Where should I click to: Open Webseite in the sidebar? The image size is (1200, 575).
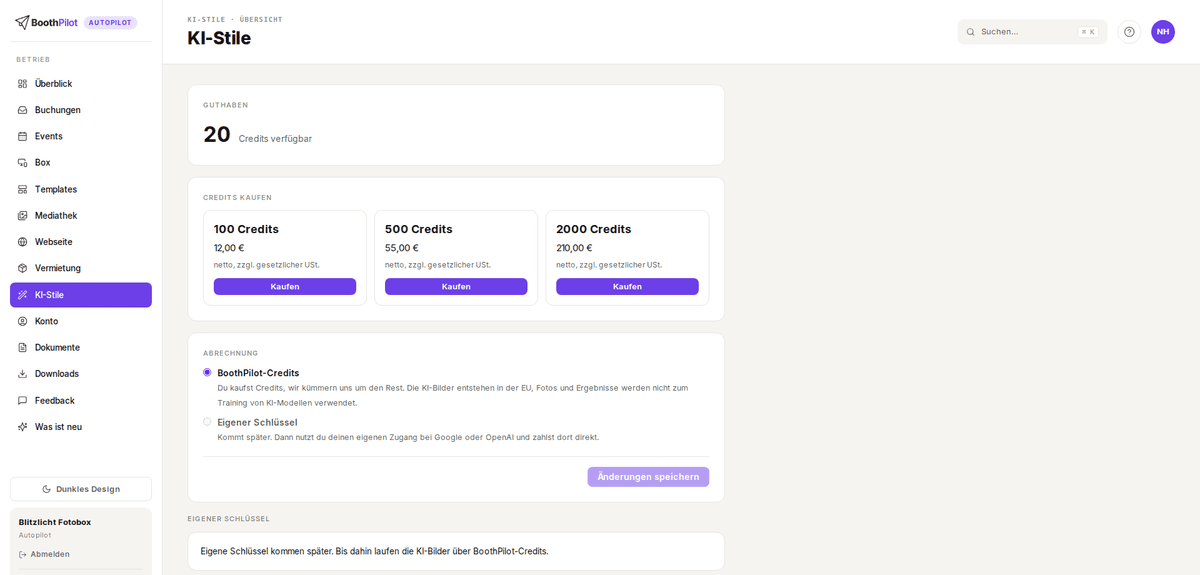point(81,242)
